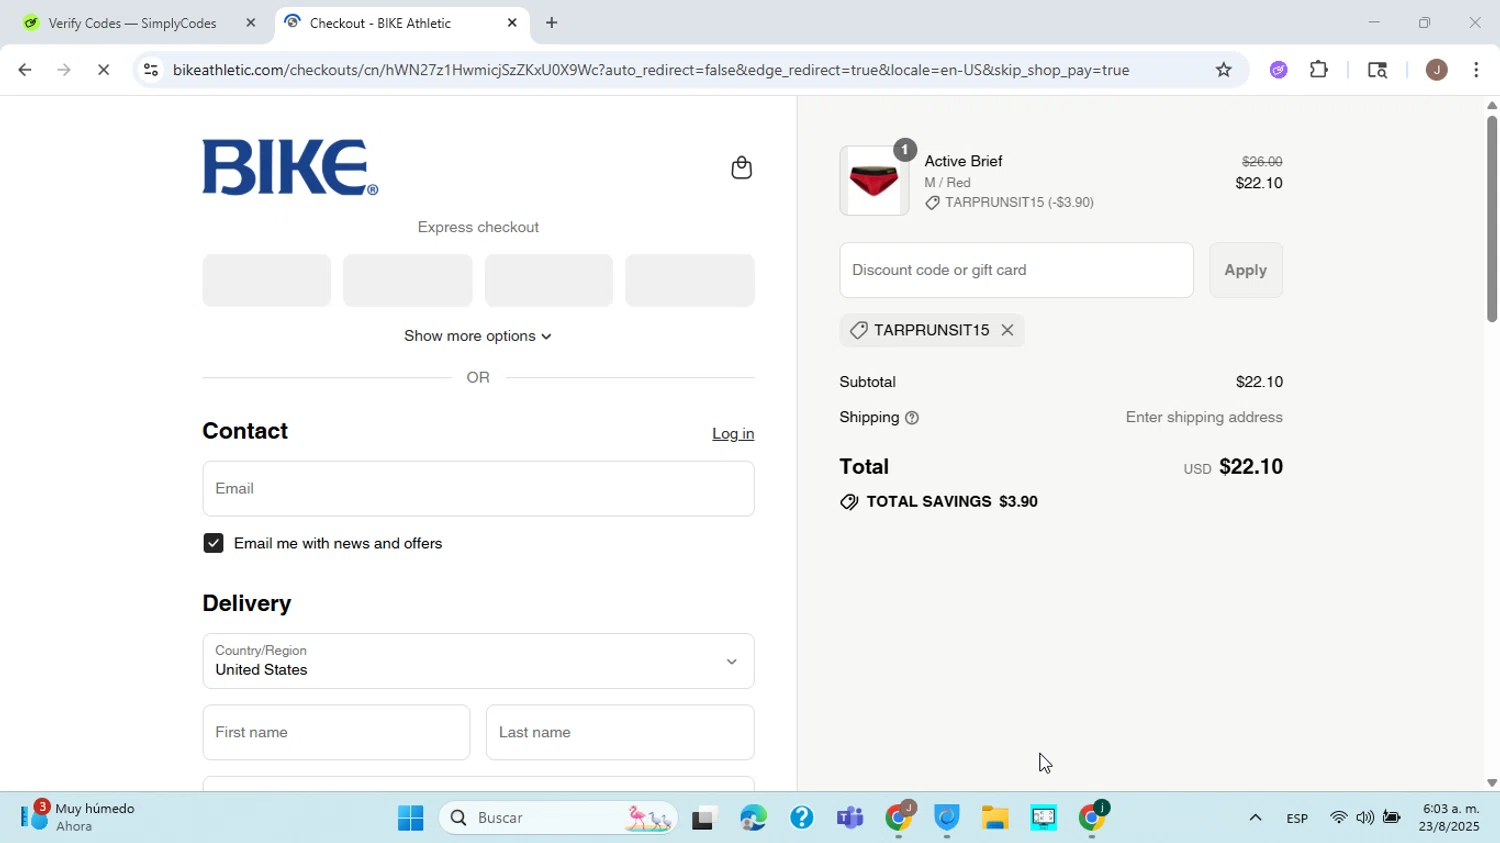Viewport: 1500px width, 843px height.
Task: Click the Apply discount button
Action: [x=1246, y=270]
